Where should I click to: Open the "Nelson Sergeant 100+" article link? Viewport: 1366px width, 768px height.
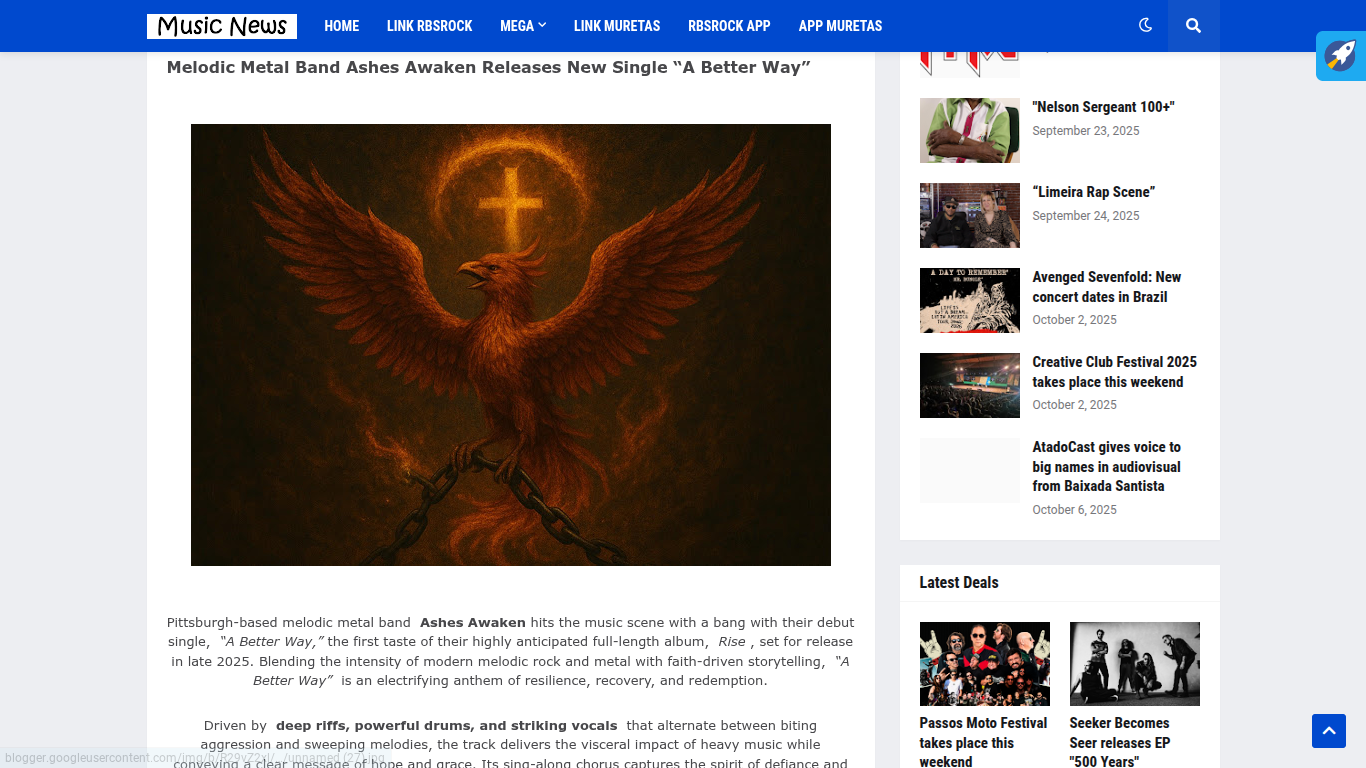pyautogui.click(x=1103, y=107)
